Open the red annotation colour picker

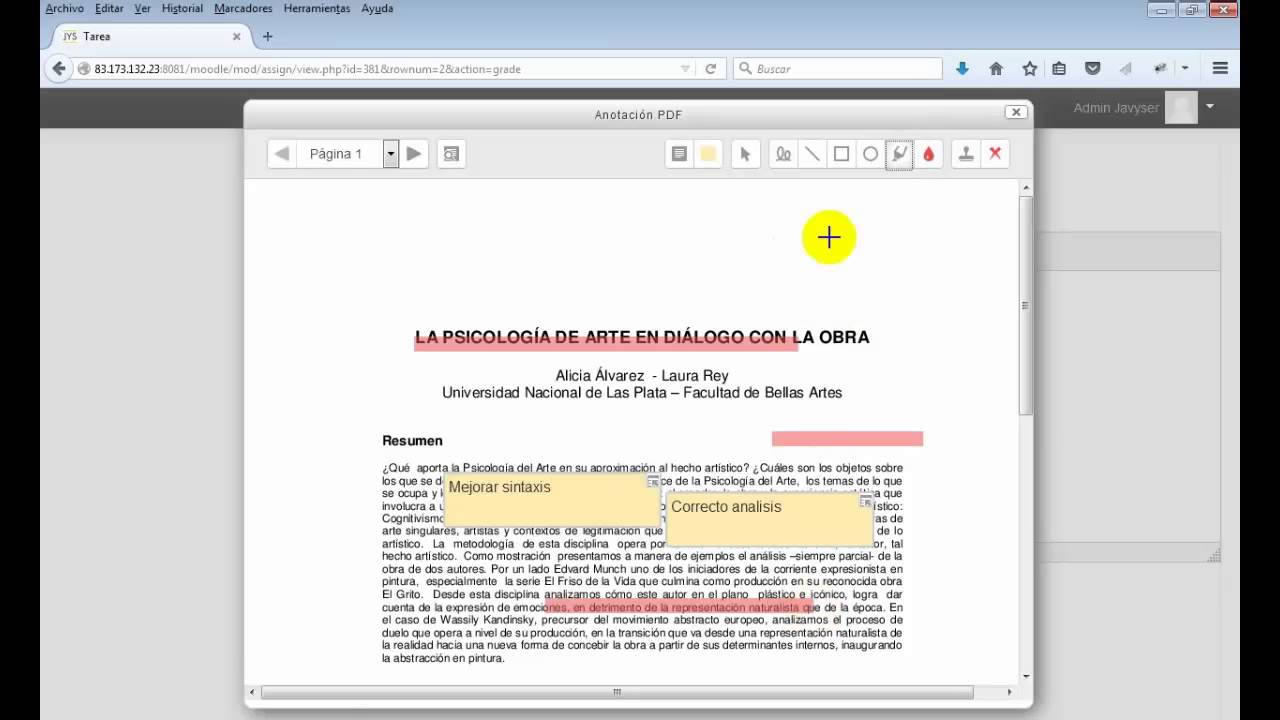(x=928, y=154)
